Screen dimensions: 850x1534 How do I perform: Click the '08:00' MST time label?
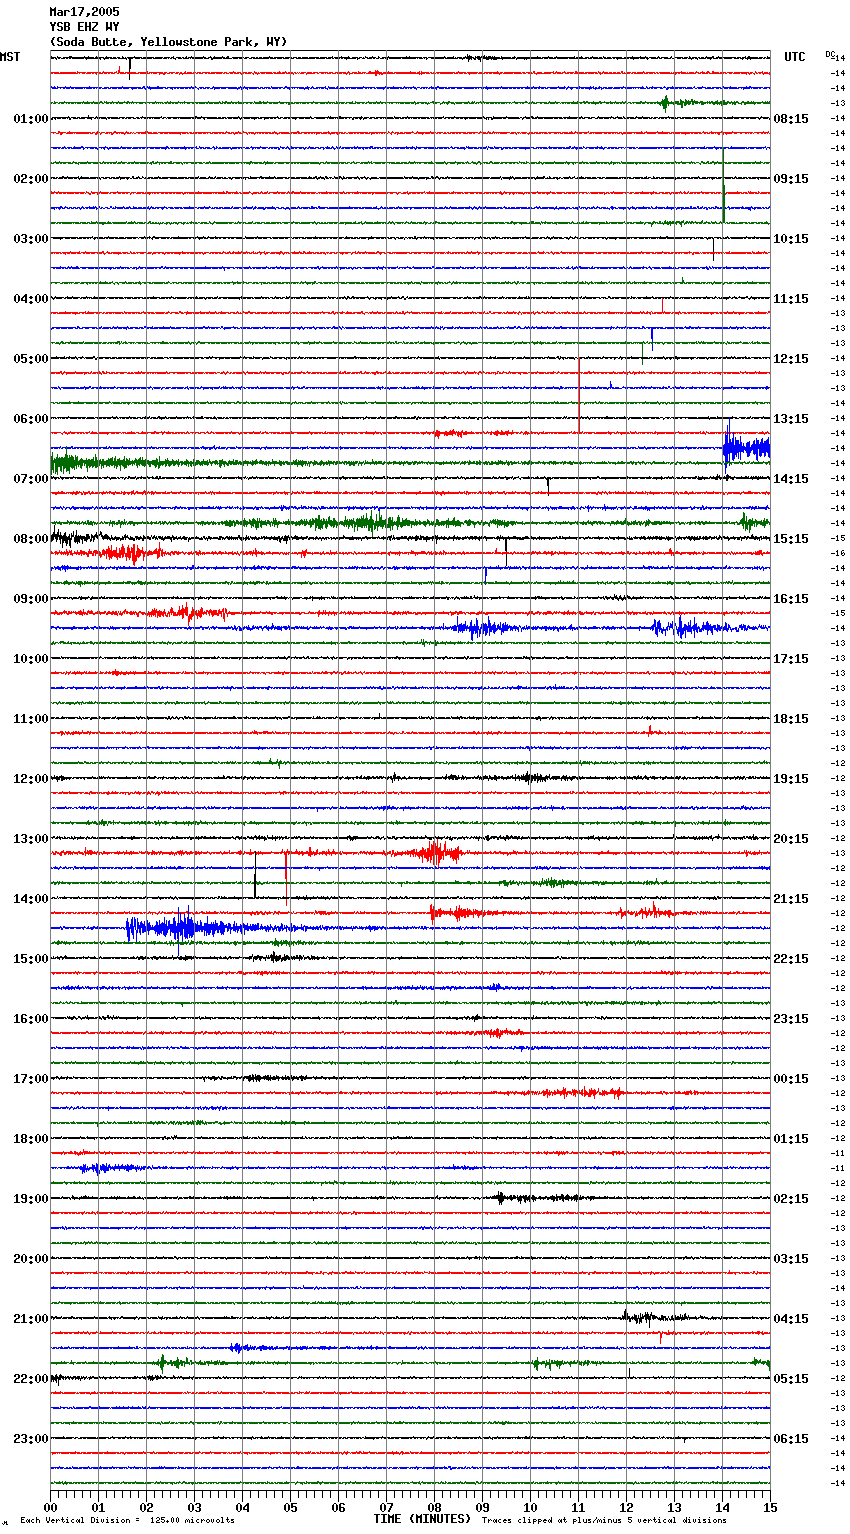point(30,539)
